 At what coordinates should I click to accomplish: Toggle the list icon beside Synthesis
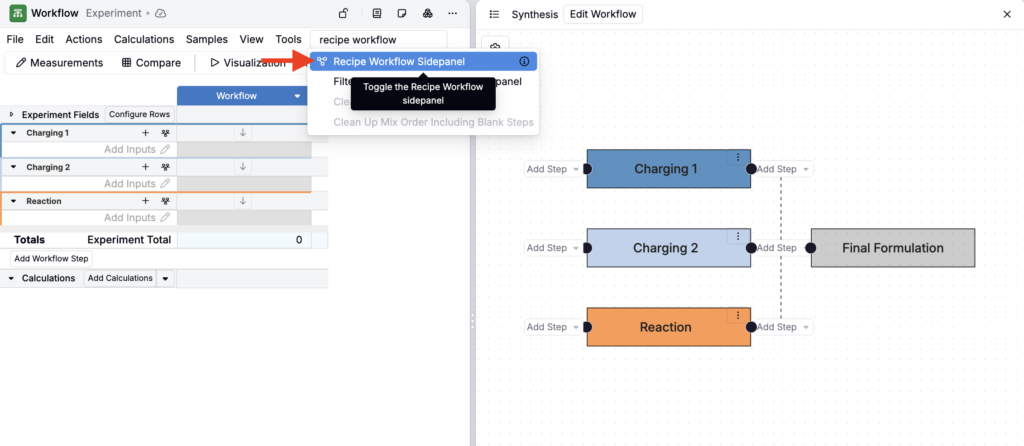pyautogui.click(x=494, y=14)
